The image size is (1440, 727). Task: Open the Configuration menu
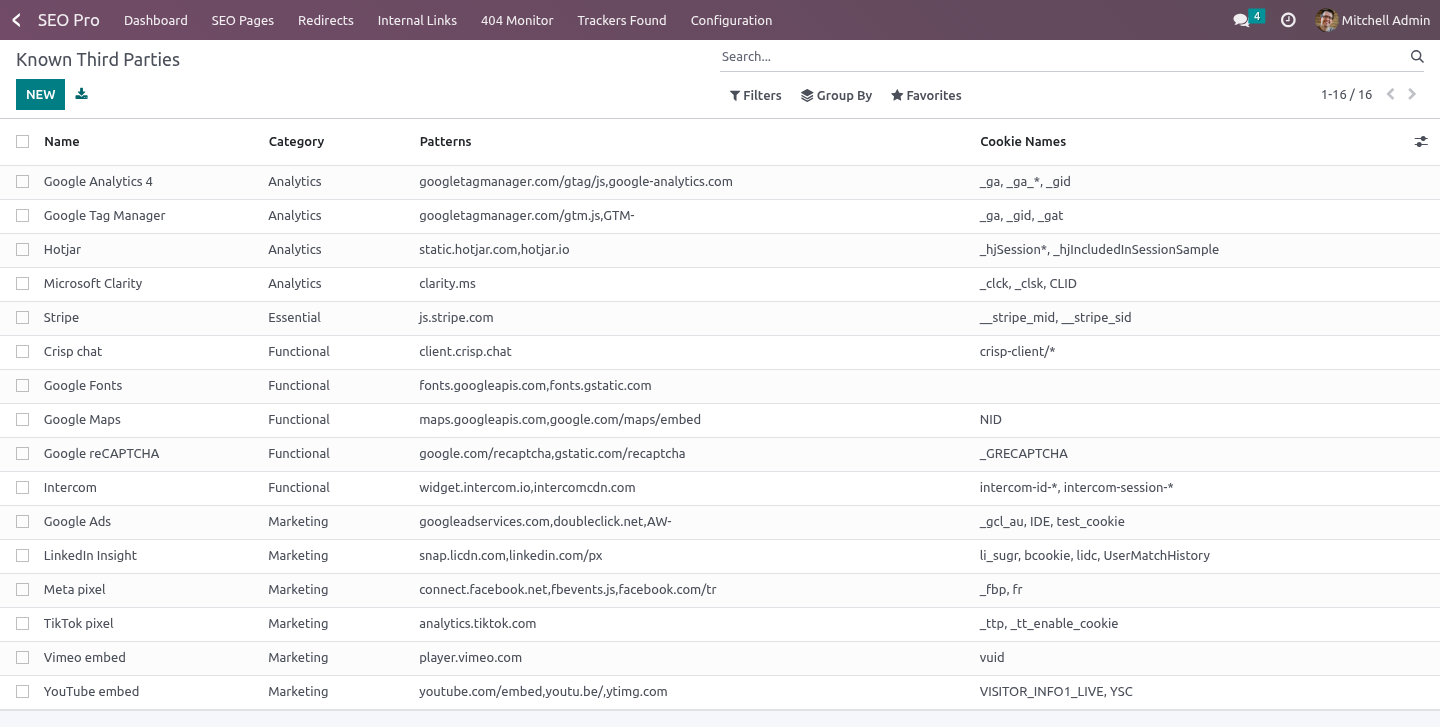click(x=731, y=20)
